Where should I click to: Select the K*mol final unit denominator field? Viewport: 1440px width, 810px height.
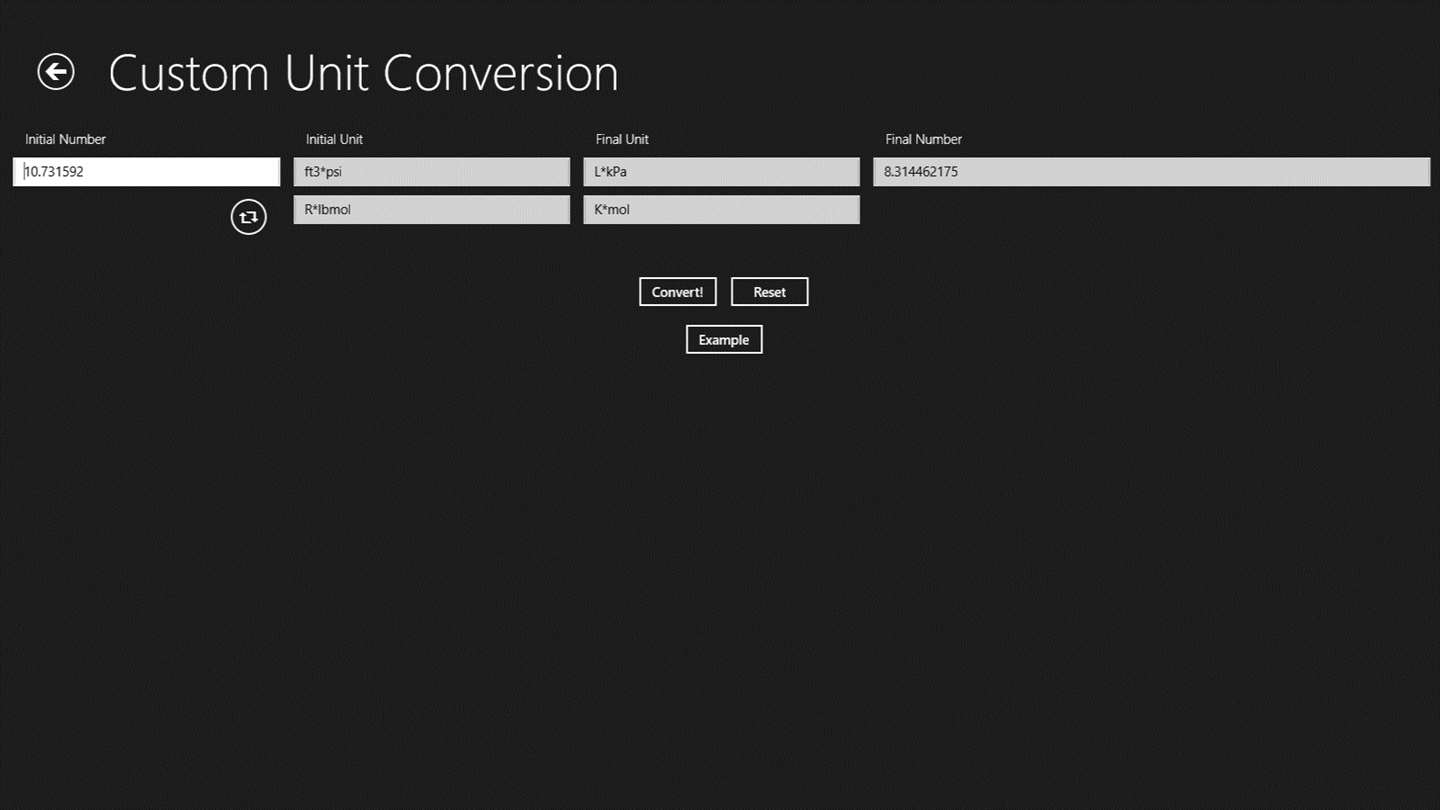click(721, 210)
